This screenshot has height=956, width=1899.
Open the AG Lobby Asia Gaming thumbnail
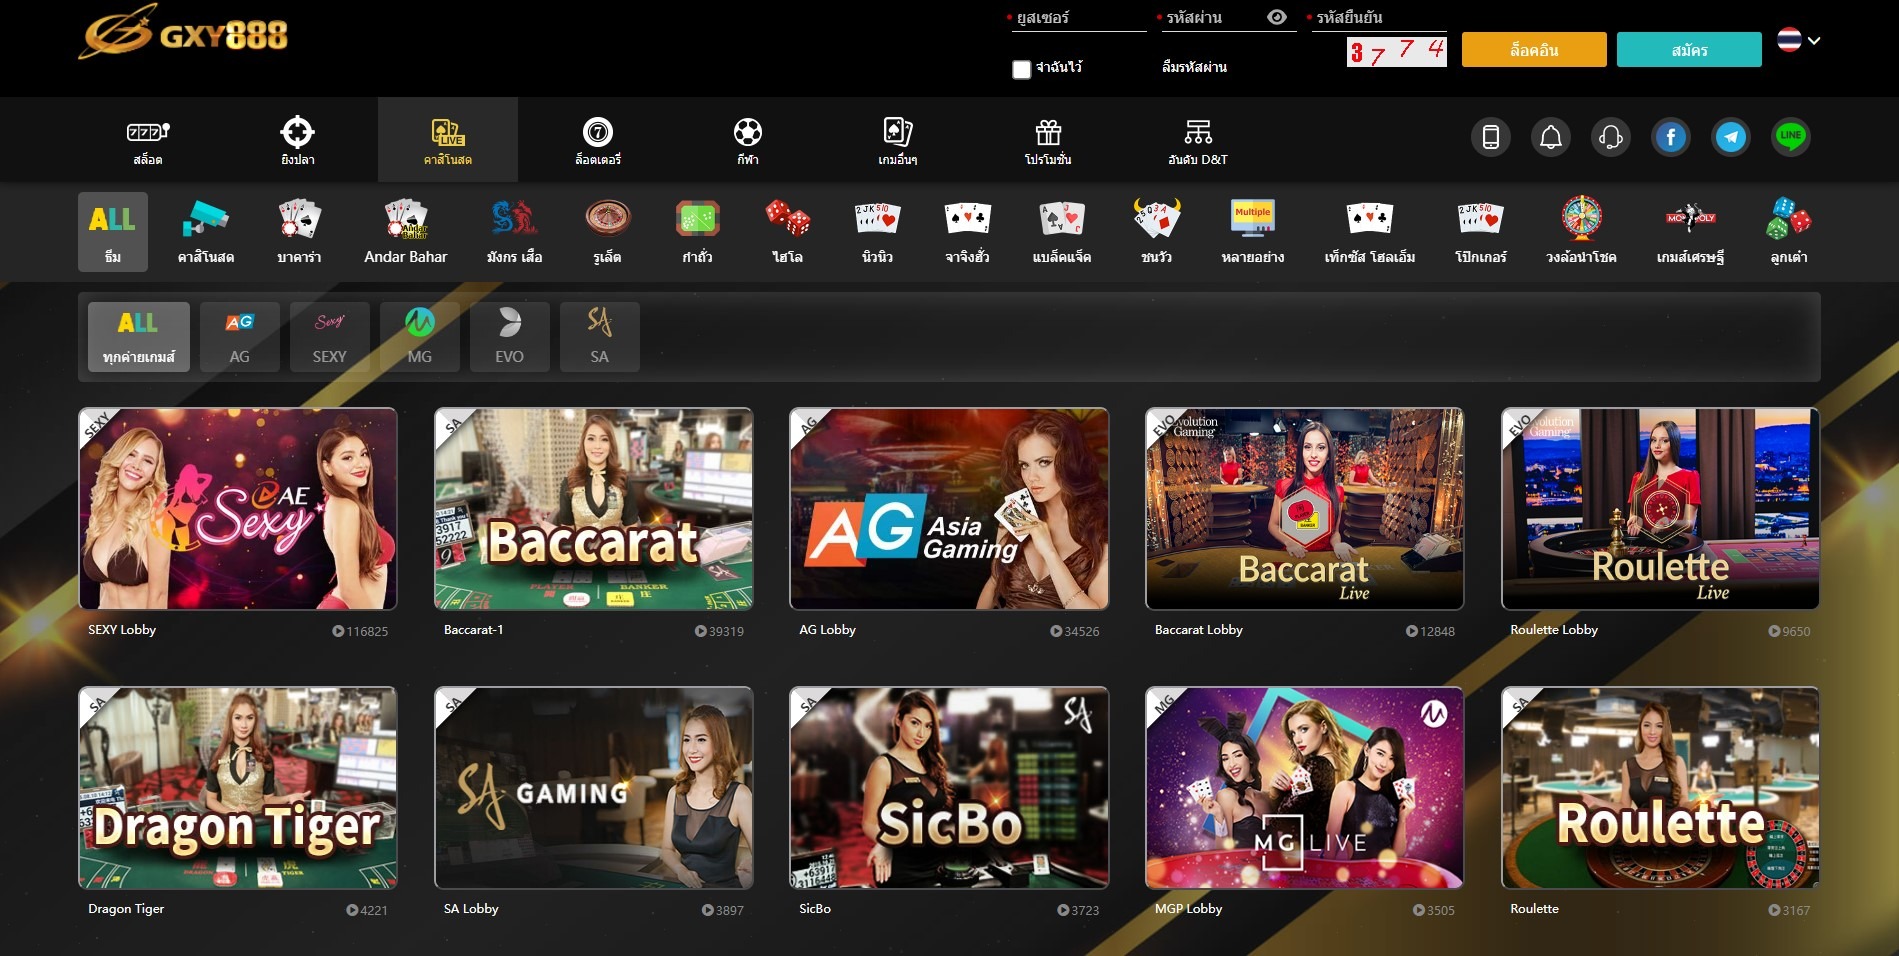pos(949,509)
